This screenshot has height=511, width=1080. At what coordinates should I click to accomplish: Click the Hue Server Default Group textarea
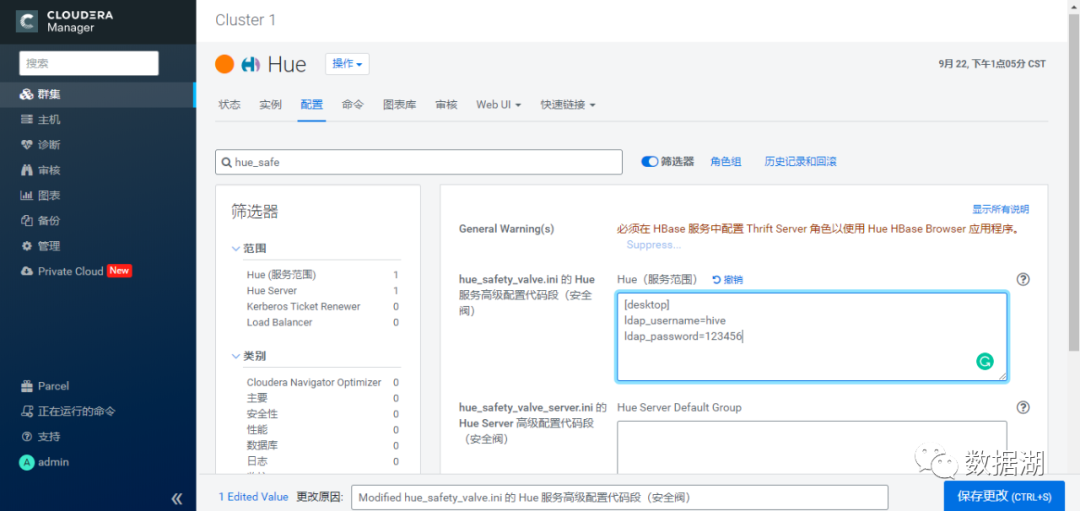[812, 447]
